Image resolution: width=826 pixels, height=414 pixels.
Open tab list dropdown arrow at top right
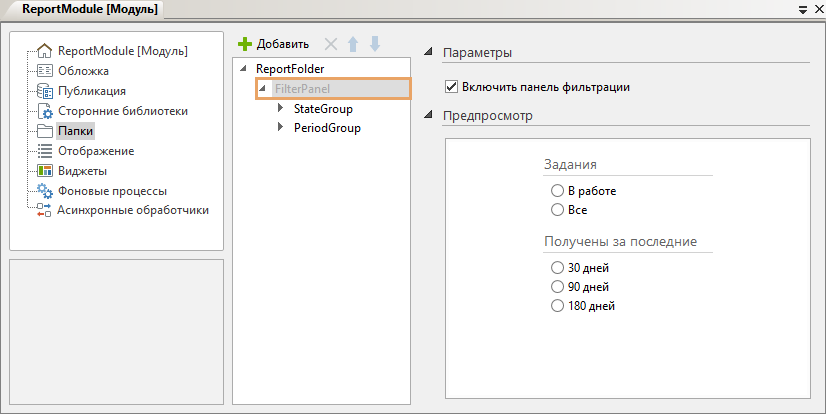803,9
